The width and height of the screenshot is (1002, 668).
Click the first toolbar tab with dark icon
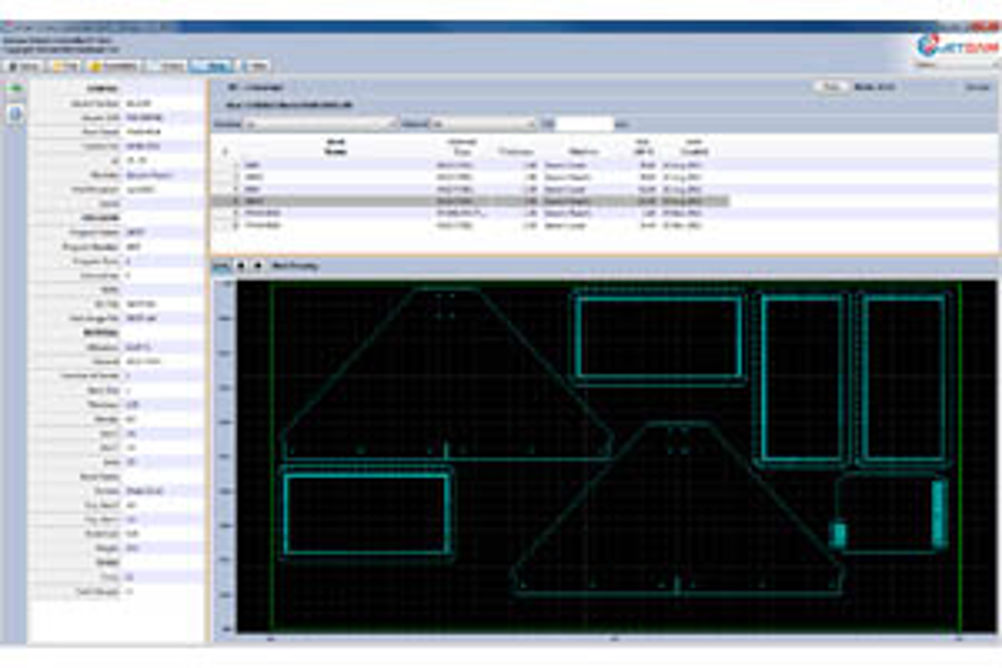(x=23, y=66)
